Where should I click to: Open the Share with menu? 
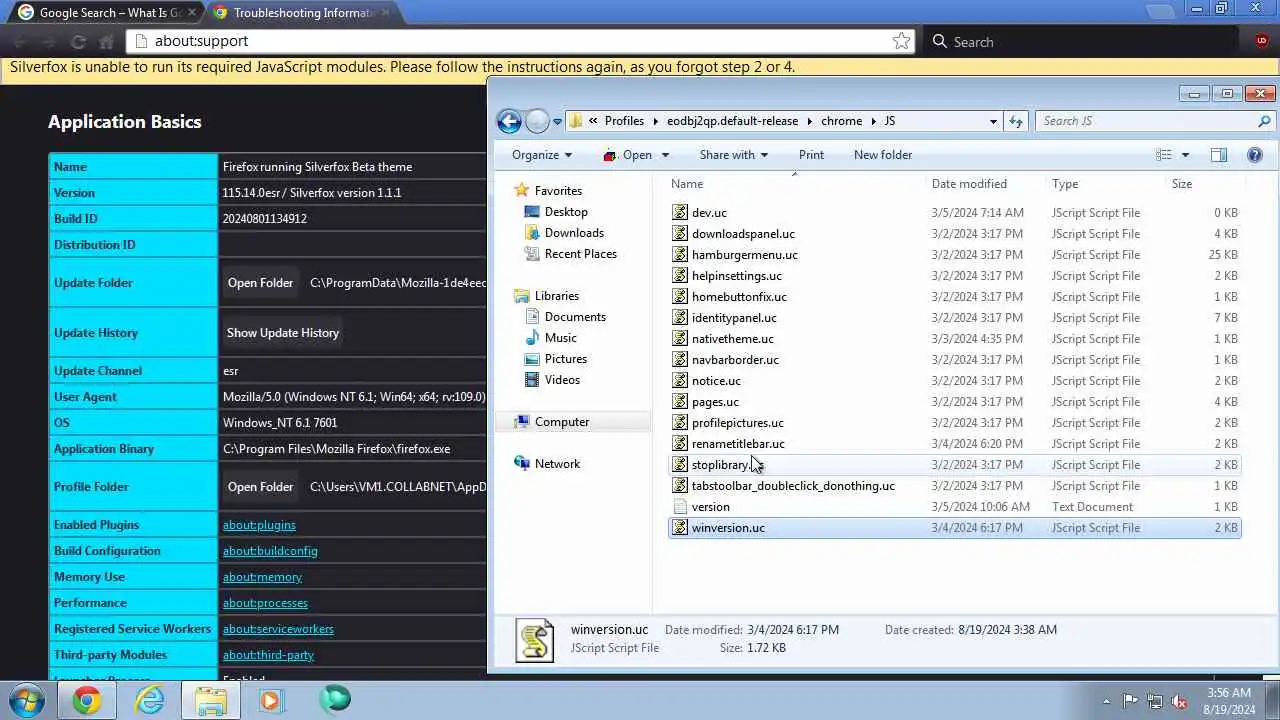pos(733,155)
